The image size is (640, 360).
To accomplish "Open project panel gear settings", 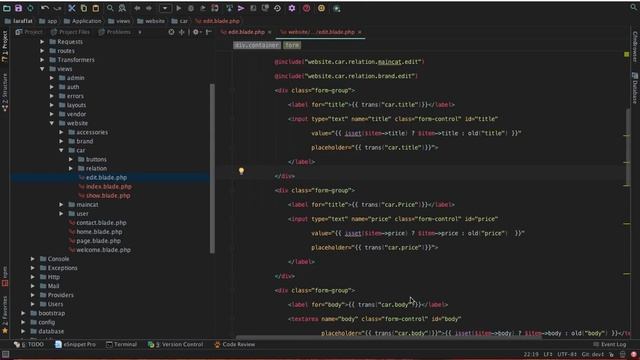I will click(196, 32).
